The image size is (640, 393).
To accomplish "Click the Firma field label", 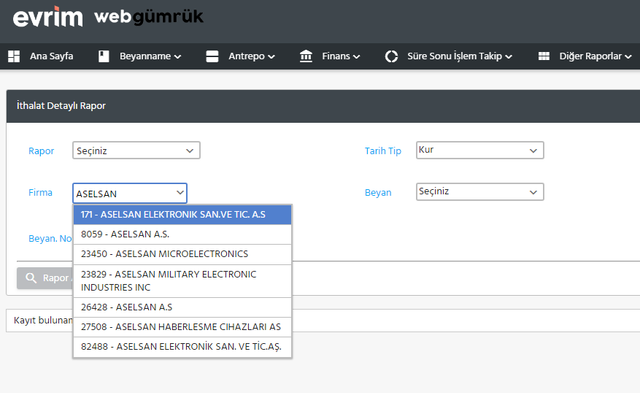I will (x=40, y=192).
